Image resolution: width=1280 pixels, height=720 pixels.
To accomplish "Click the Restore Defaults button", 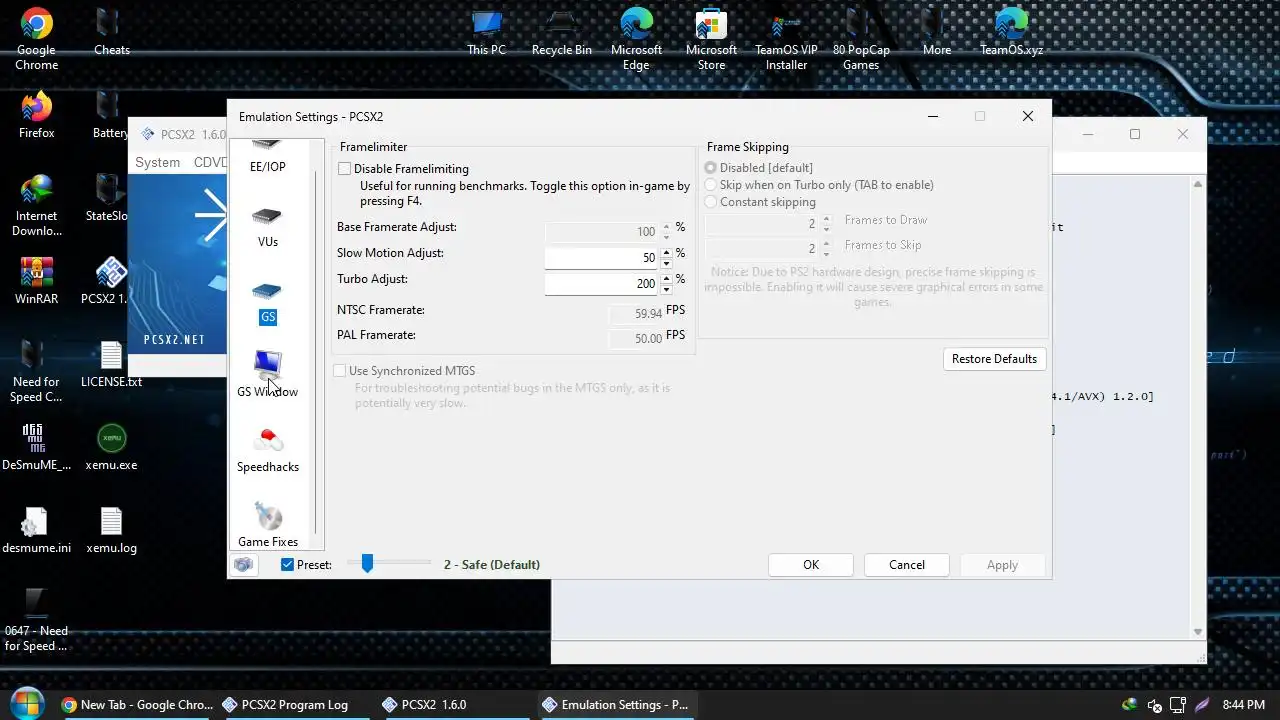I will click(994, 359).
